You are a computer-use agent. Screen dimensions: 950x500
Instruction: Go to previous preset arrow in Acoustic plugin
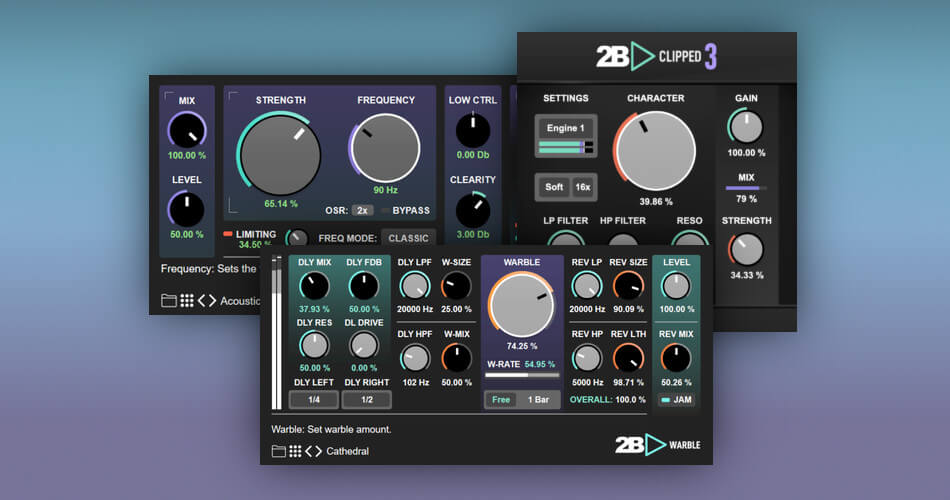click(x=202, y=301)
